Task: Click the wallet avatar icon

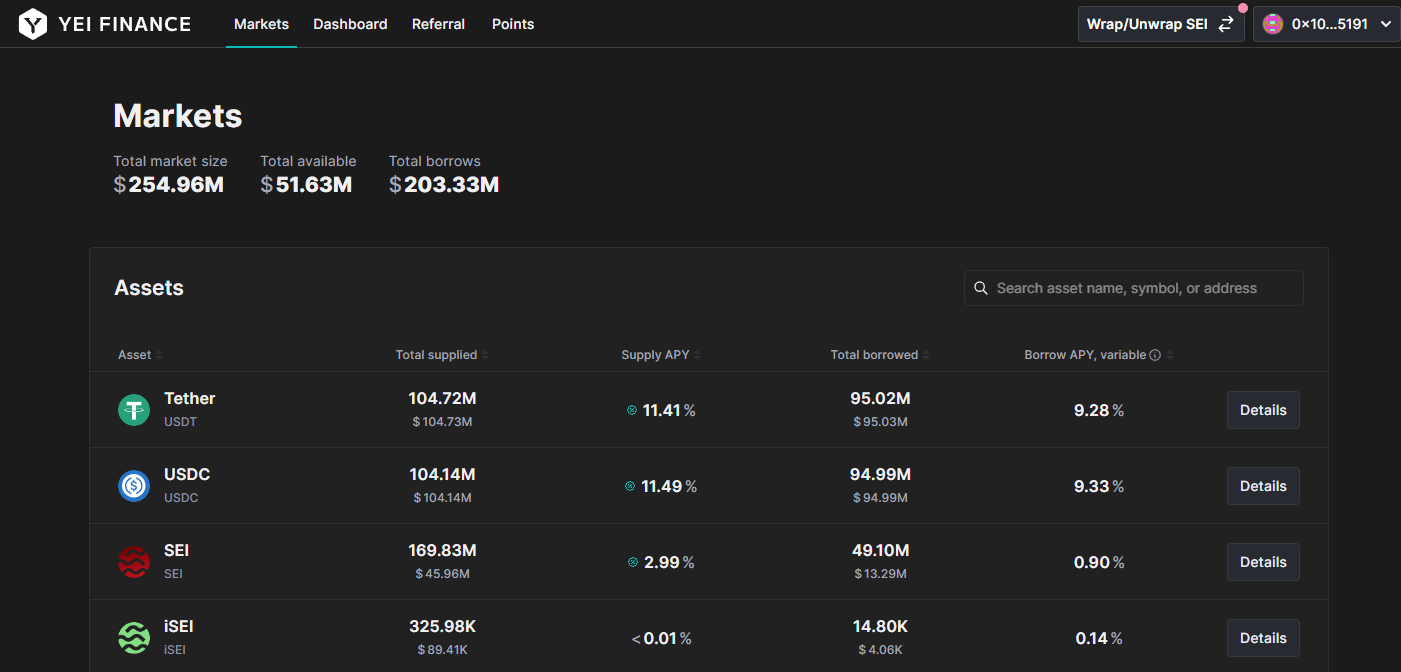Action: click(1273, 24)
